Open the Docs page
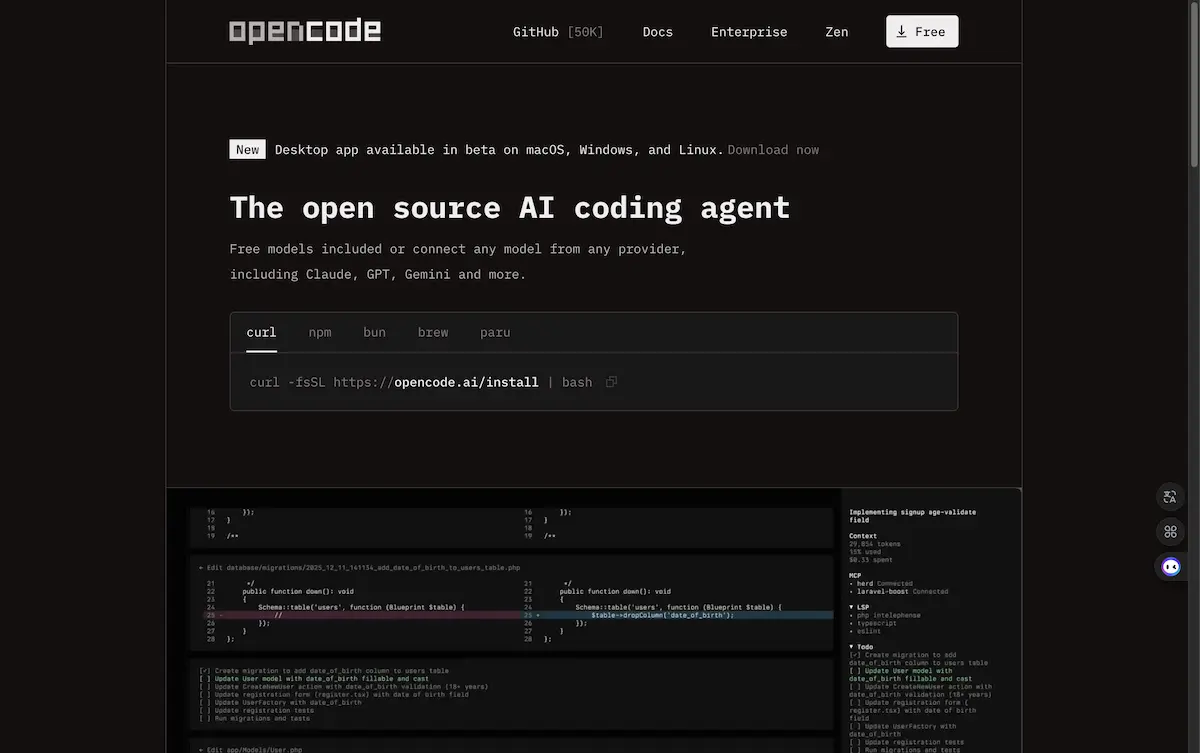 click(658, 31)
